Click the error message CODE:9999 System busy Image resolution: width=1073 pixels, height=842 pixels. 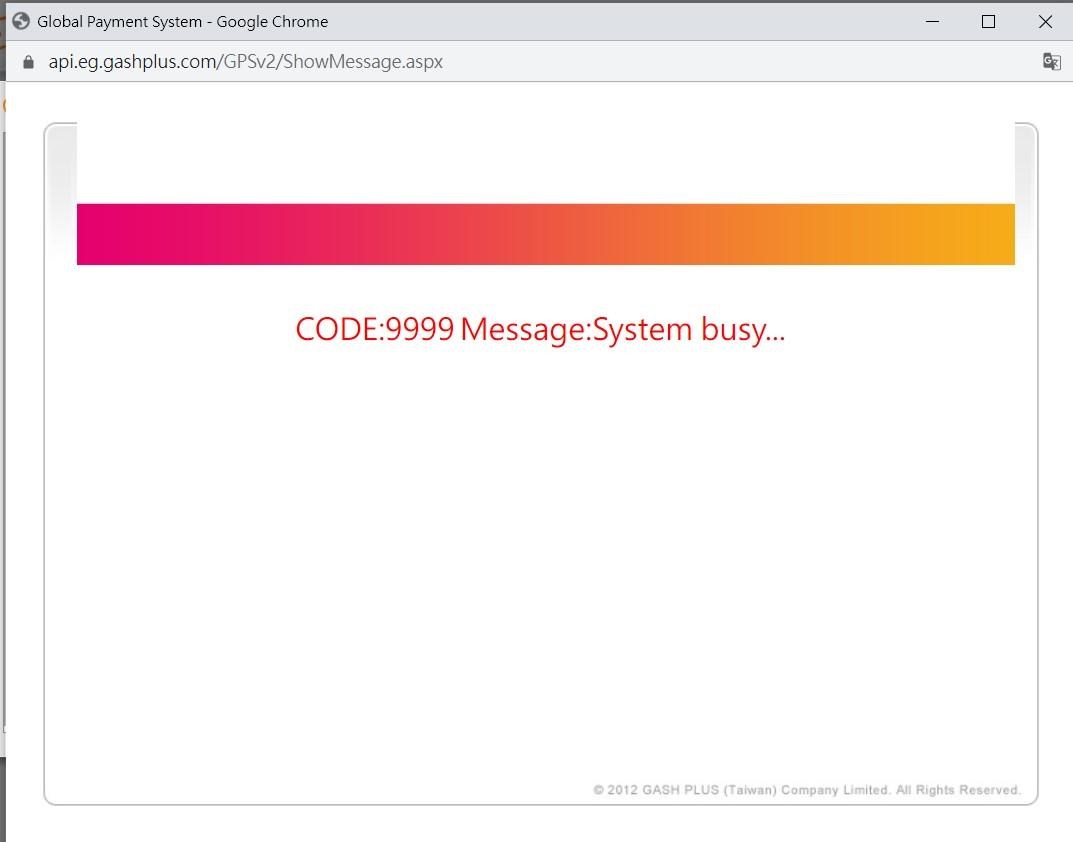(x=540, y=329)
